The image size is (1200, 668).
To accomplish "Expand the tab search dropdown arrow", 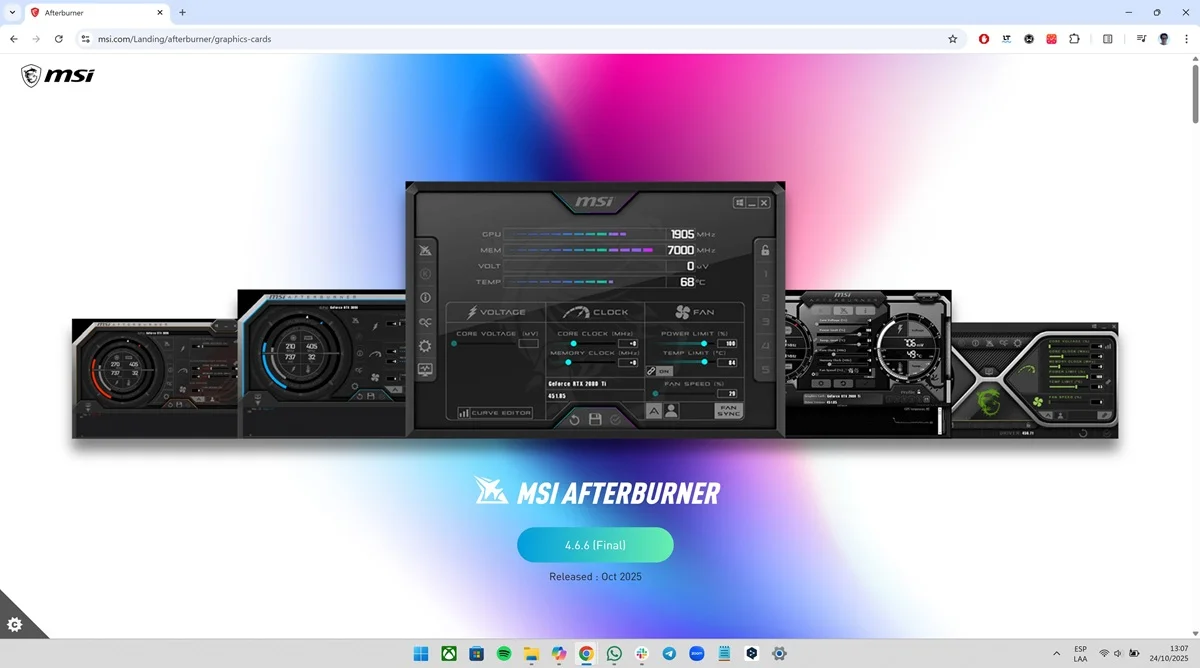I will point(11,13).
